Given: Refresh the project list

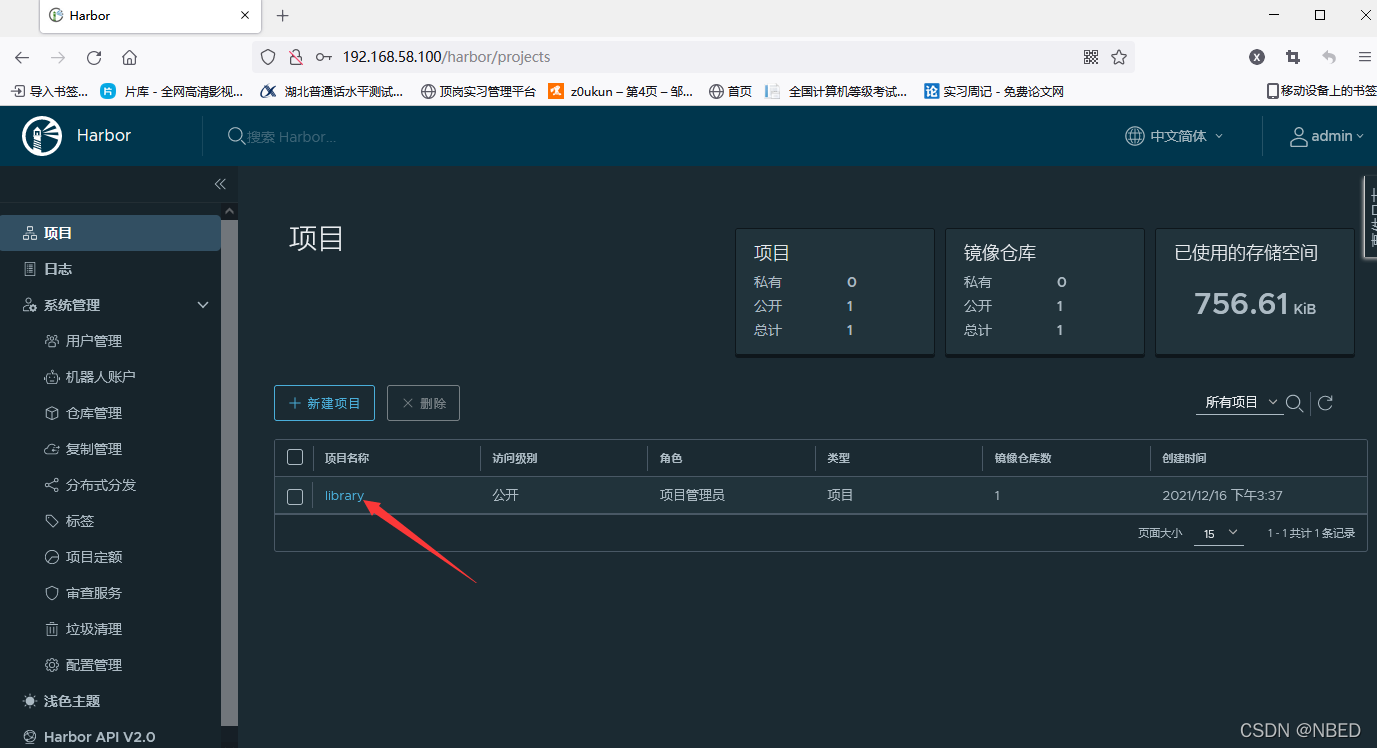Looking at the screenshot, I should coord(1325,403).
